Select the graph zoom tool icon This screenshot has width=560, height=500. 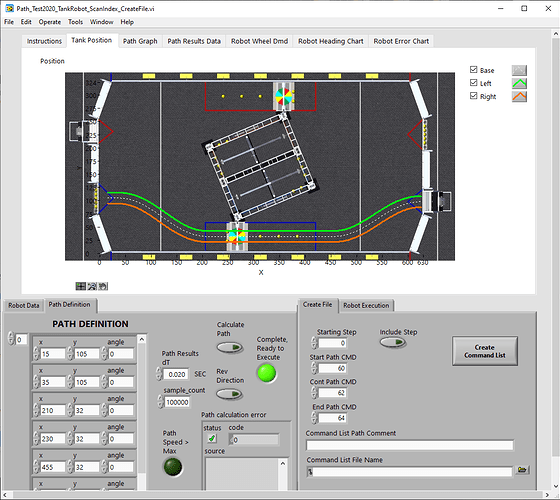[92, 286]
